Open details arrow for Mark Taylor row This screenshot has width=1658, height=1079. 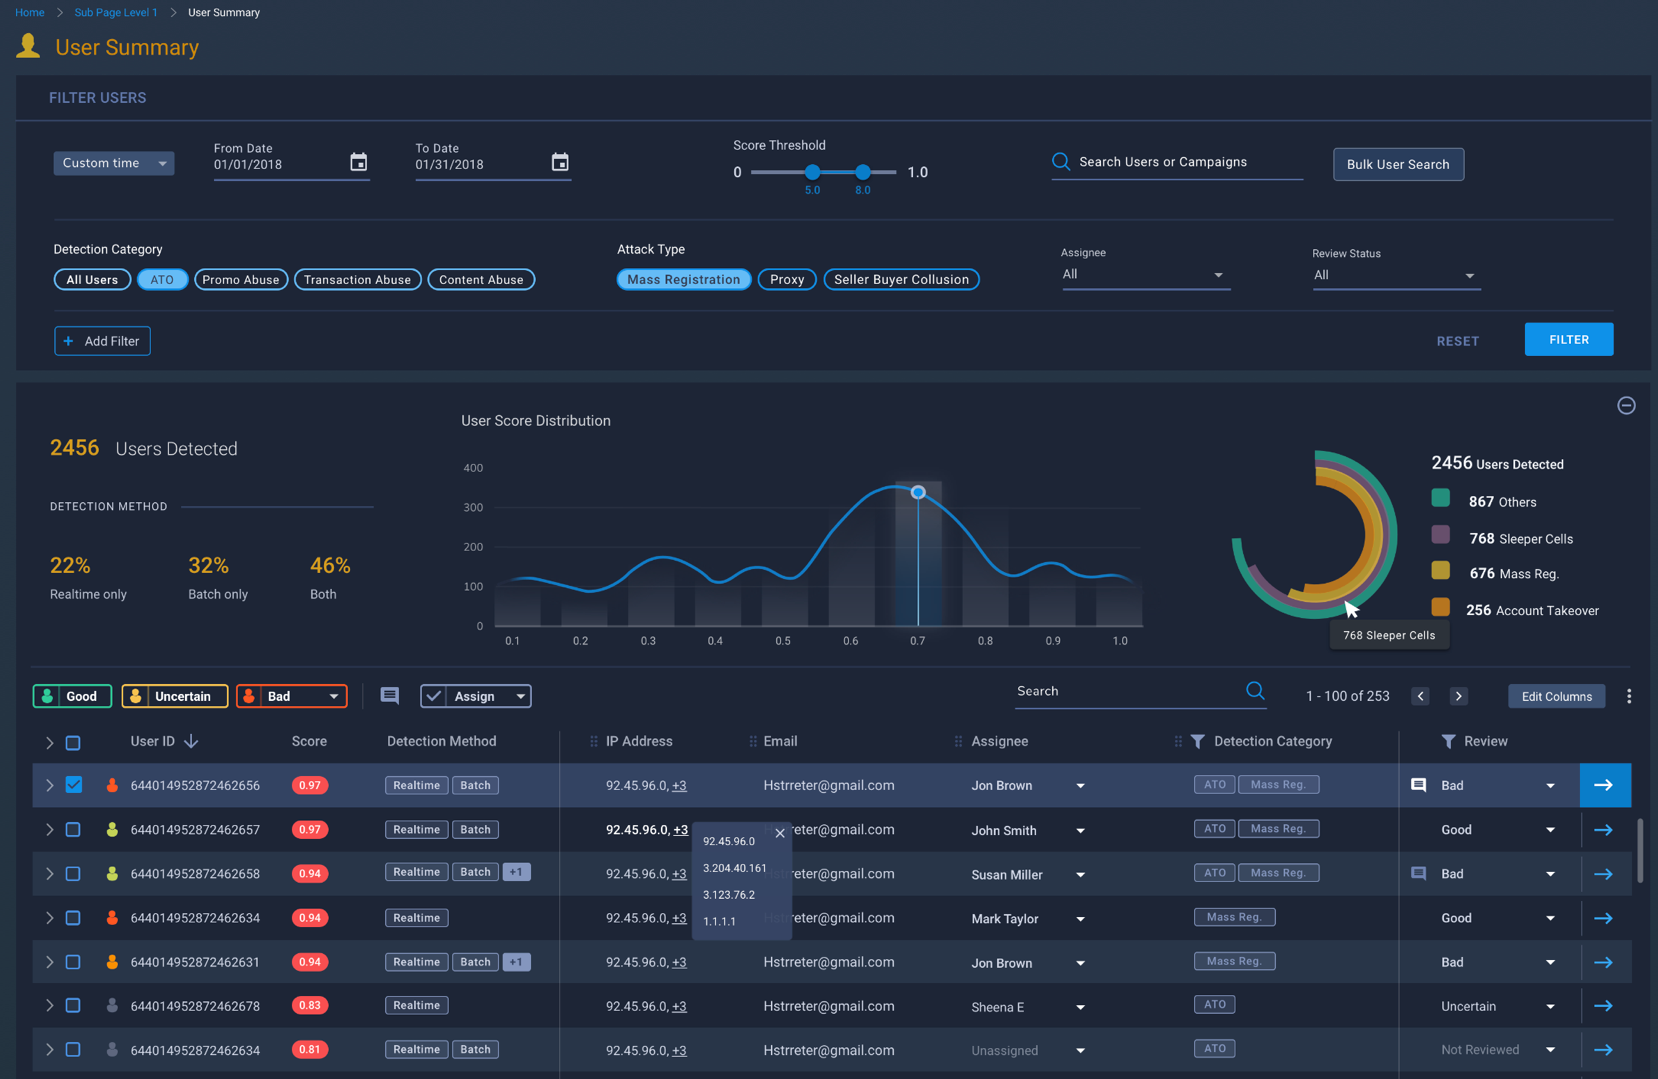pos(1603,918)
